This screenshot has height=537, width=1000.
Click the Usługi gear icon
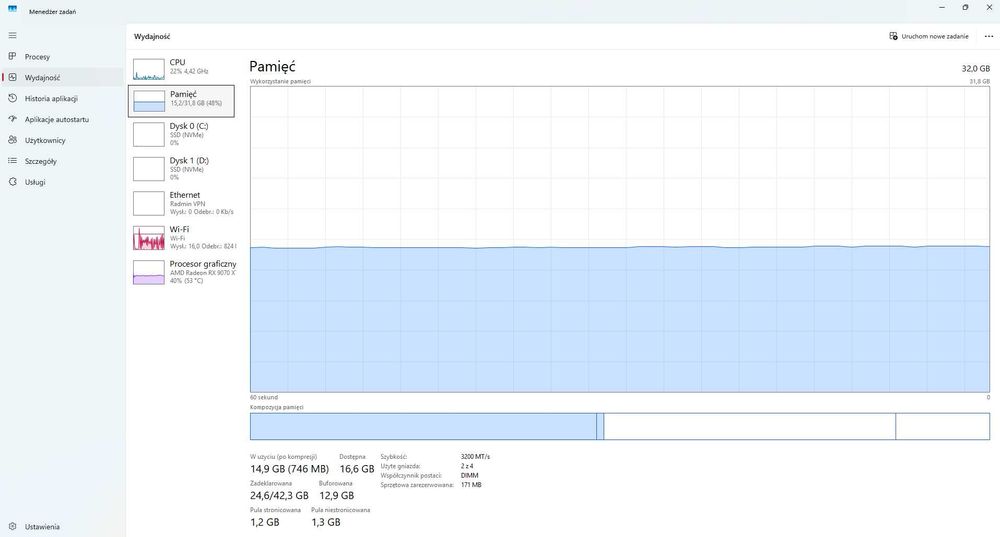point(12,182)
